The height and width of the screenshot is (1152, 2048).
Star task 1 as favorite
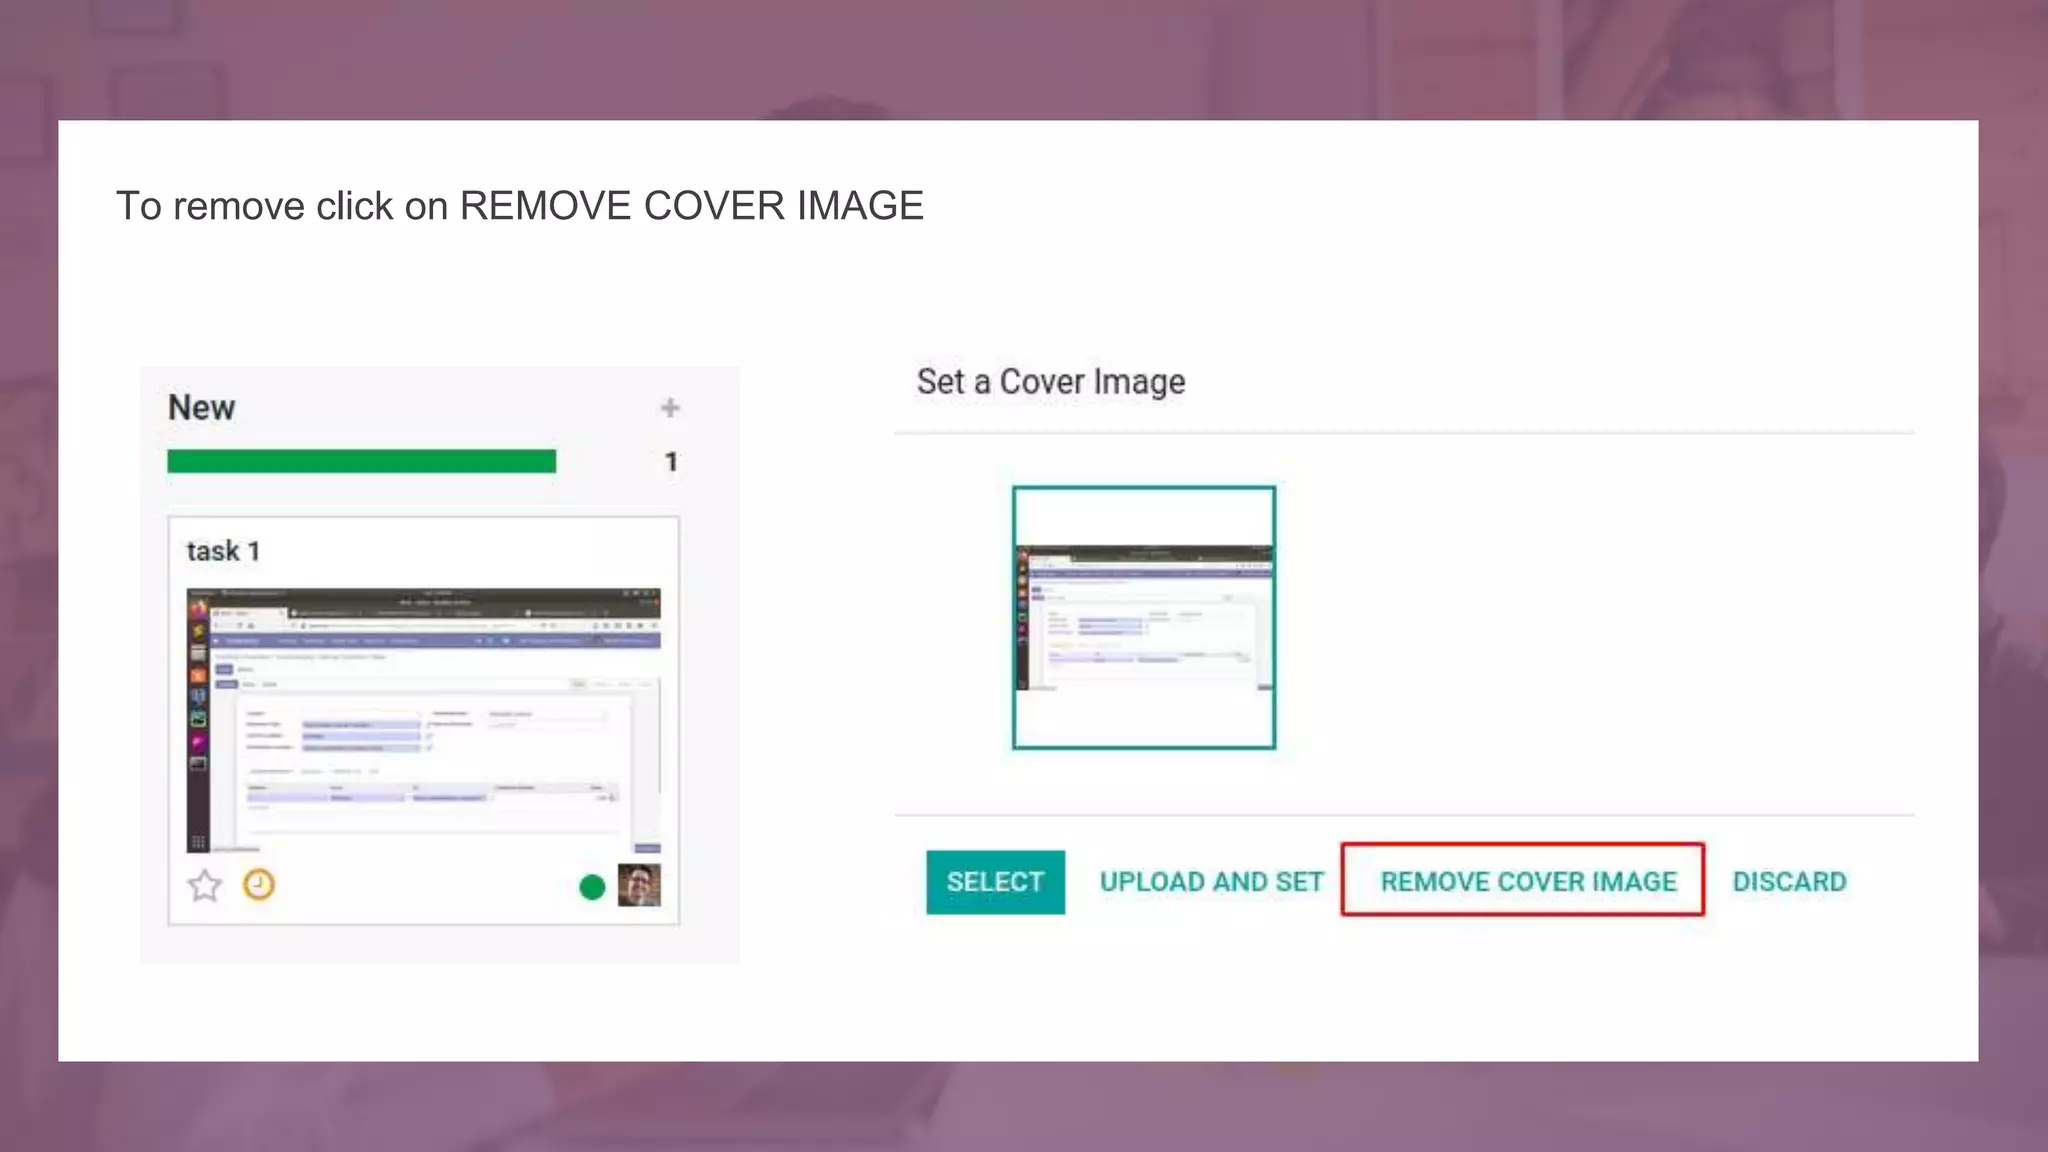click(x=205, y=885)
